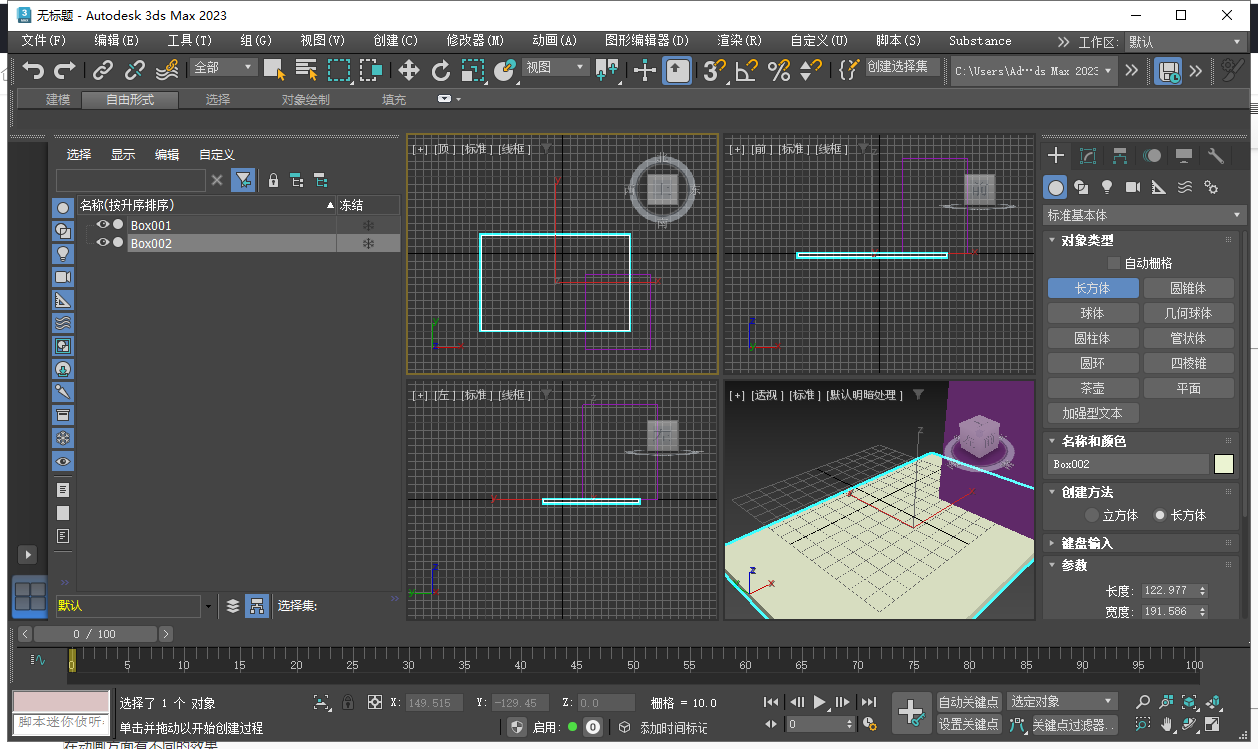
Task: Switch to Lights creation category
Action: coord(1107,187)
